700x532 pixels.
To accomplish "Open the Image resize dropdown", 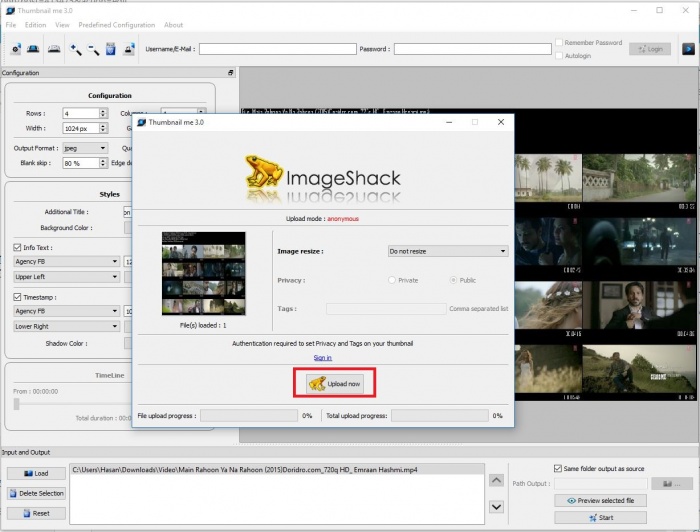I will [447, 251].
